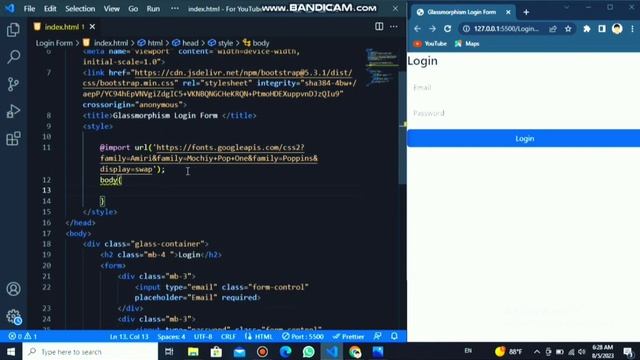The width and height of the screenshot is (640, 360).
Task: Change indentation via Spaces: 4
Action: [171, 337]
